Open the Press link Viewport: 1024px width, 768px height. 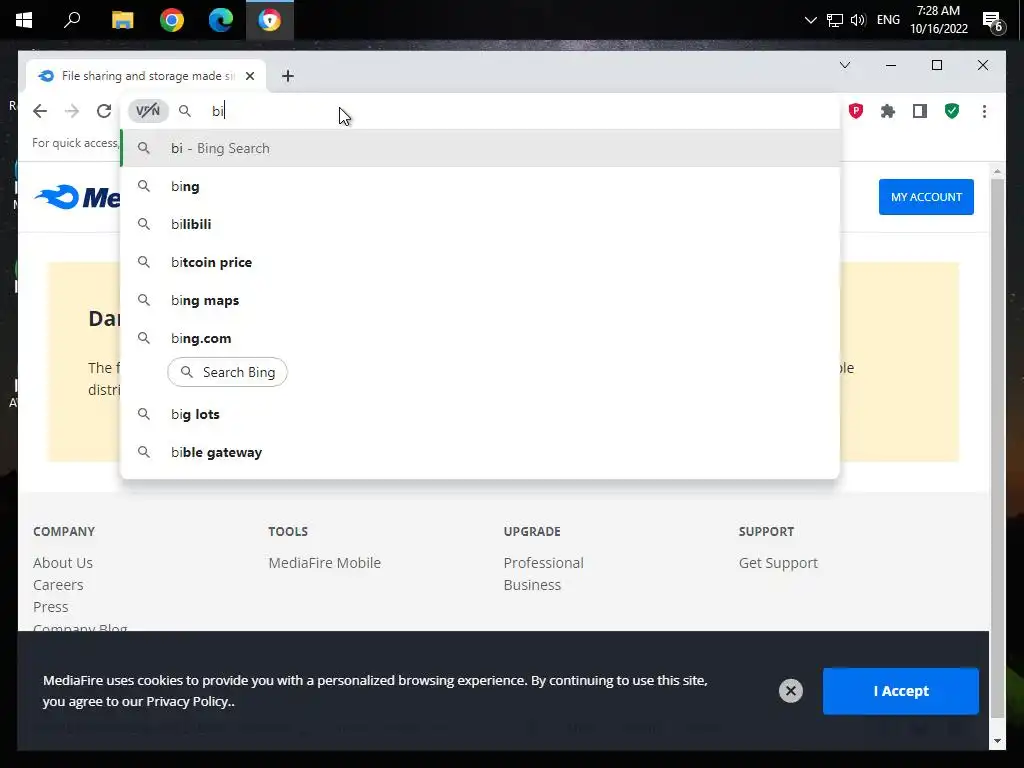tap(51, 607)
